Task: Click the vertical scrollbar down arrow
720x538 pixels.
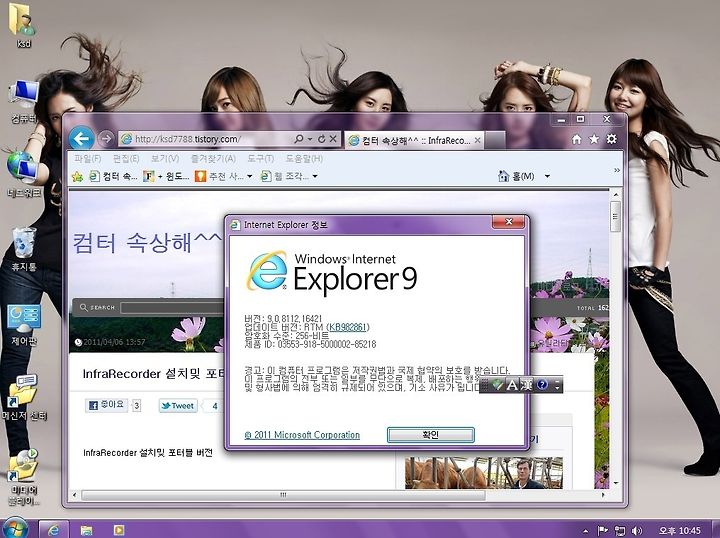Action: point(616,483)
